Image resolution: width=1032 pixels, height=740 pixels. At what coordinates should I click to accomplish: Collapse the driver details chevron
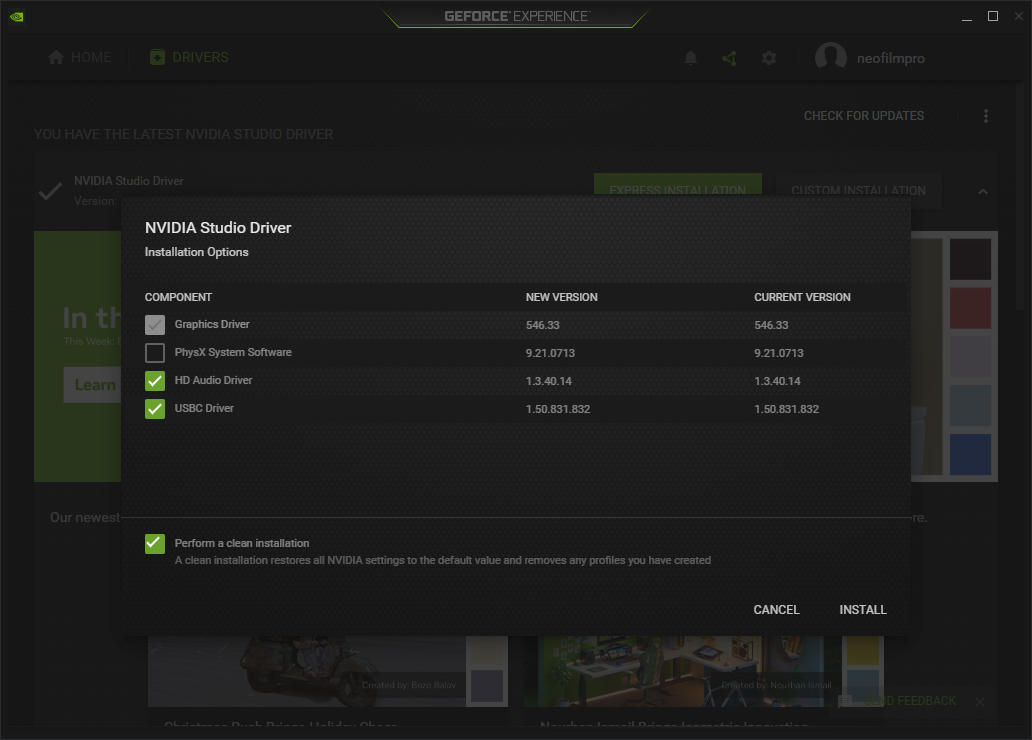coord(983,192)
